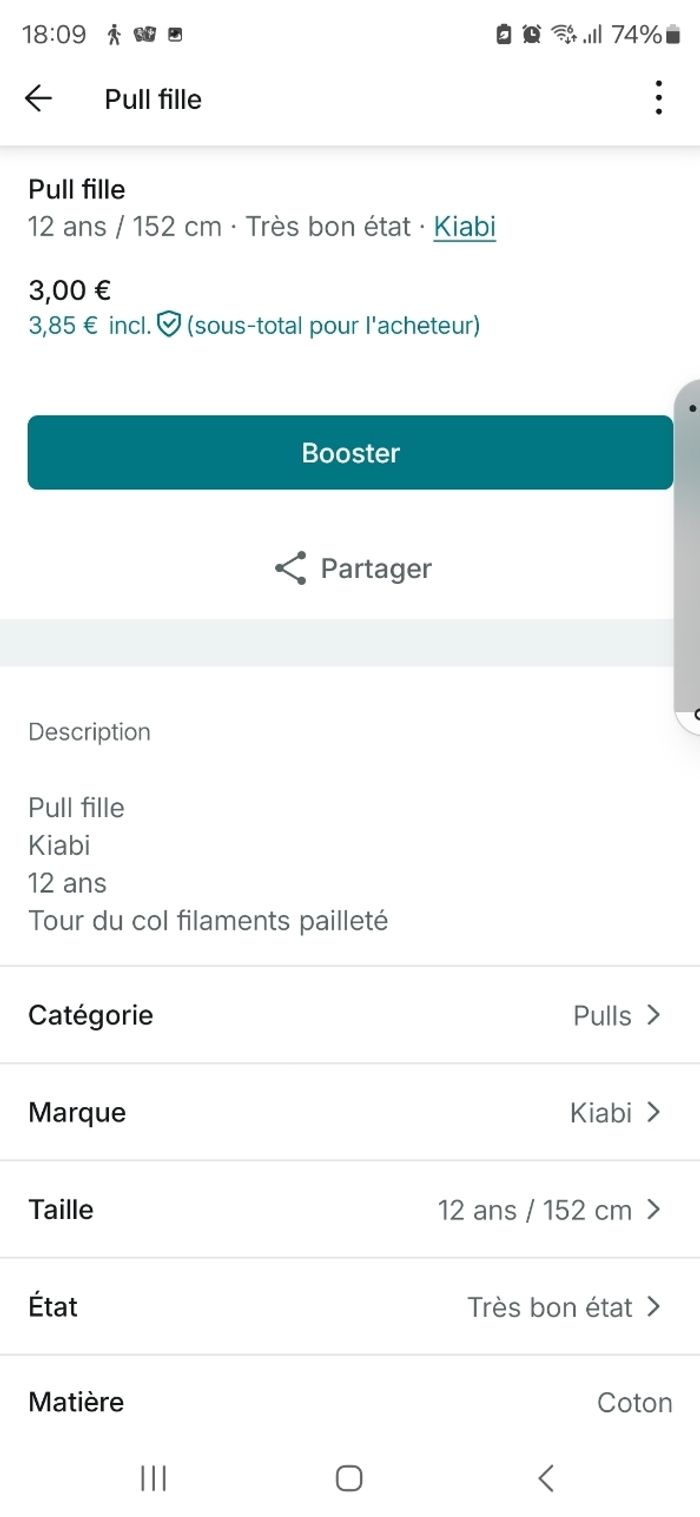Open recent apps from the navigation bar

click(152, 1476)
